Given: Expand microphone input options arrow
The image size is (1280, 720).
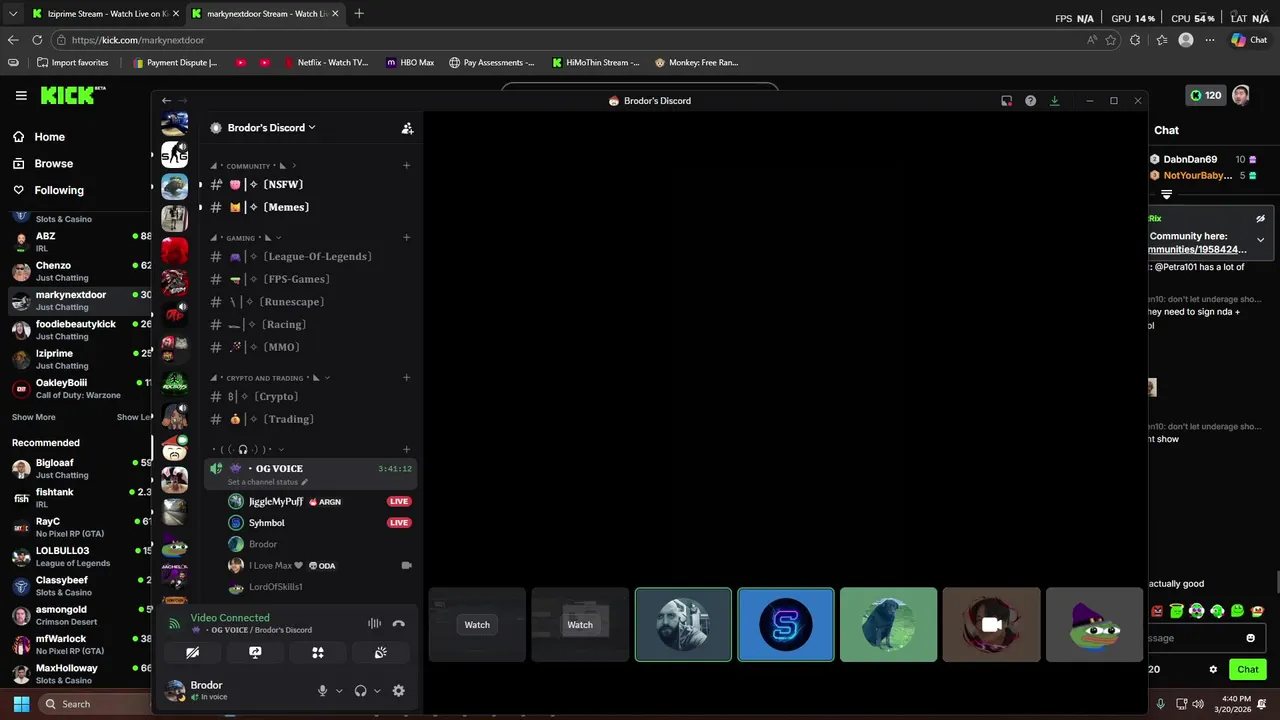Looking at the screenshot, I should (x=339, y=691).
